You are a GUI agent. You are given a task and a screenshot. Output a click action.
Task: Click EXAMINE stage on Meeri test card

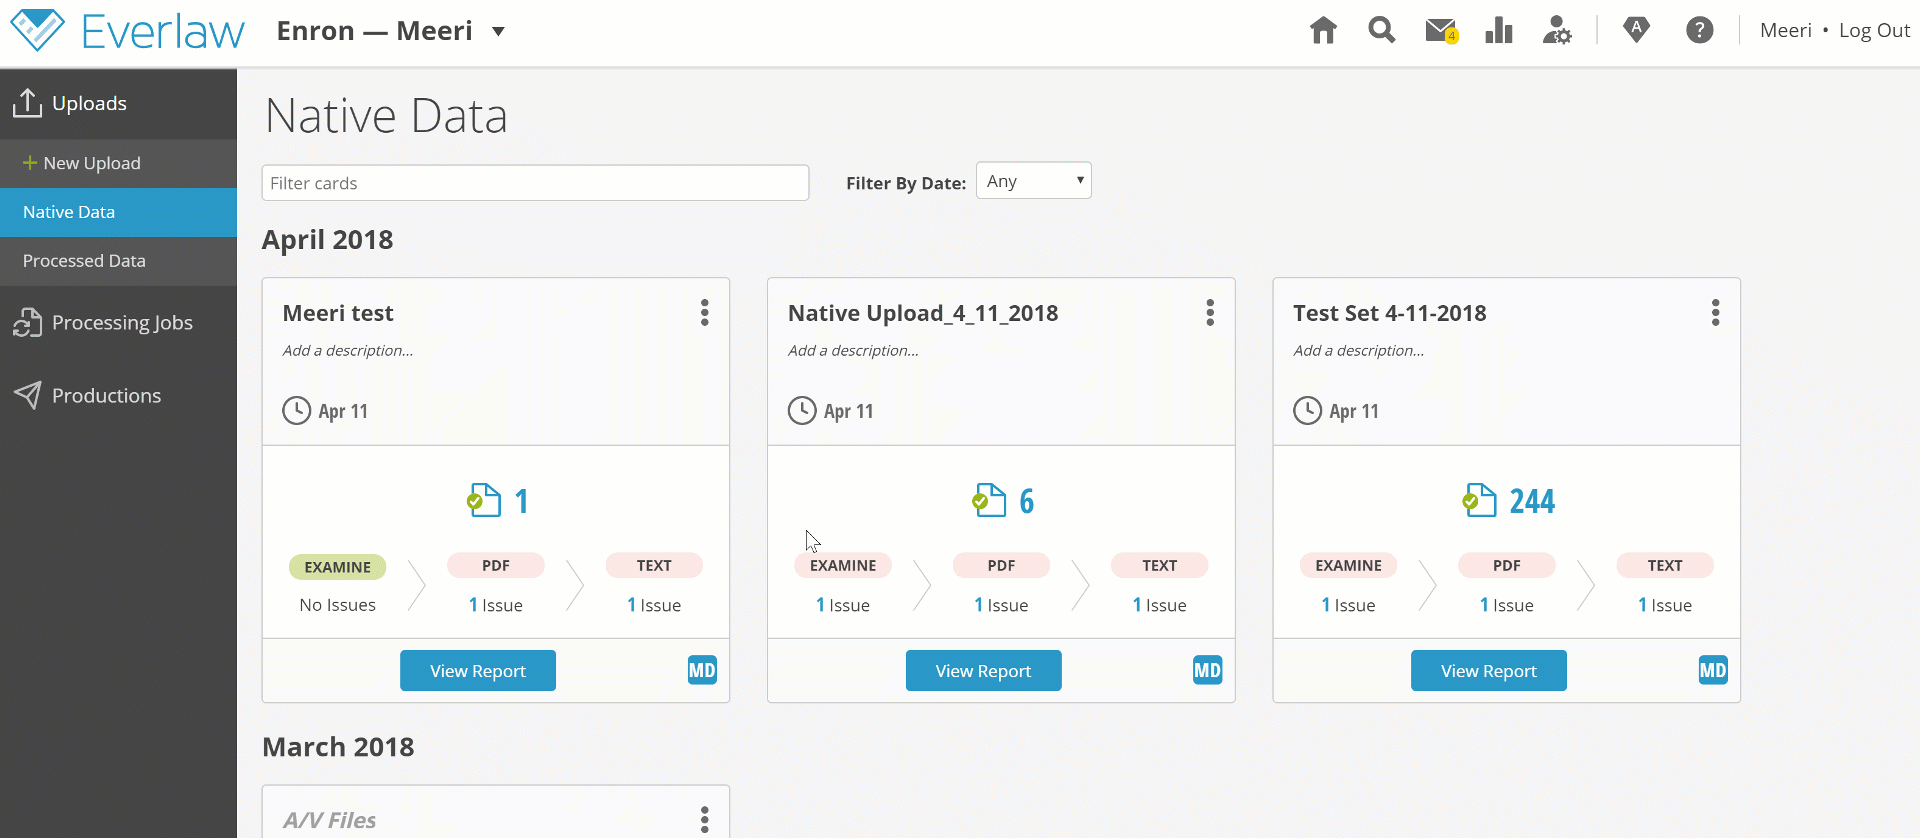click(x=338, y=567)
